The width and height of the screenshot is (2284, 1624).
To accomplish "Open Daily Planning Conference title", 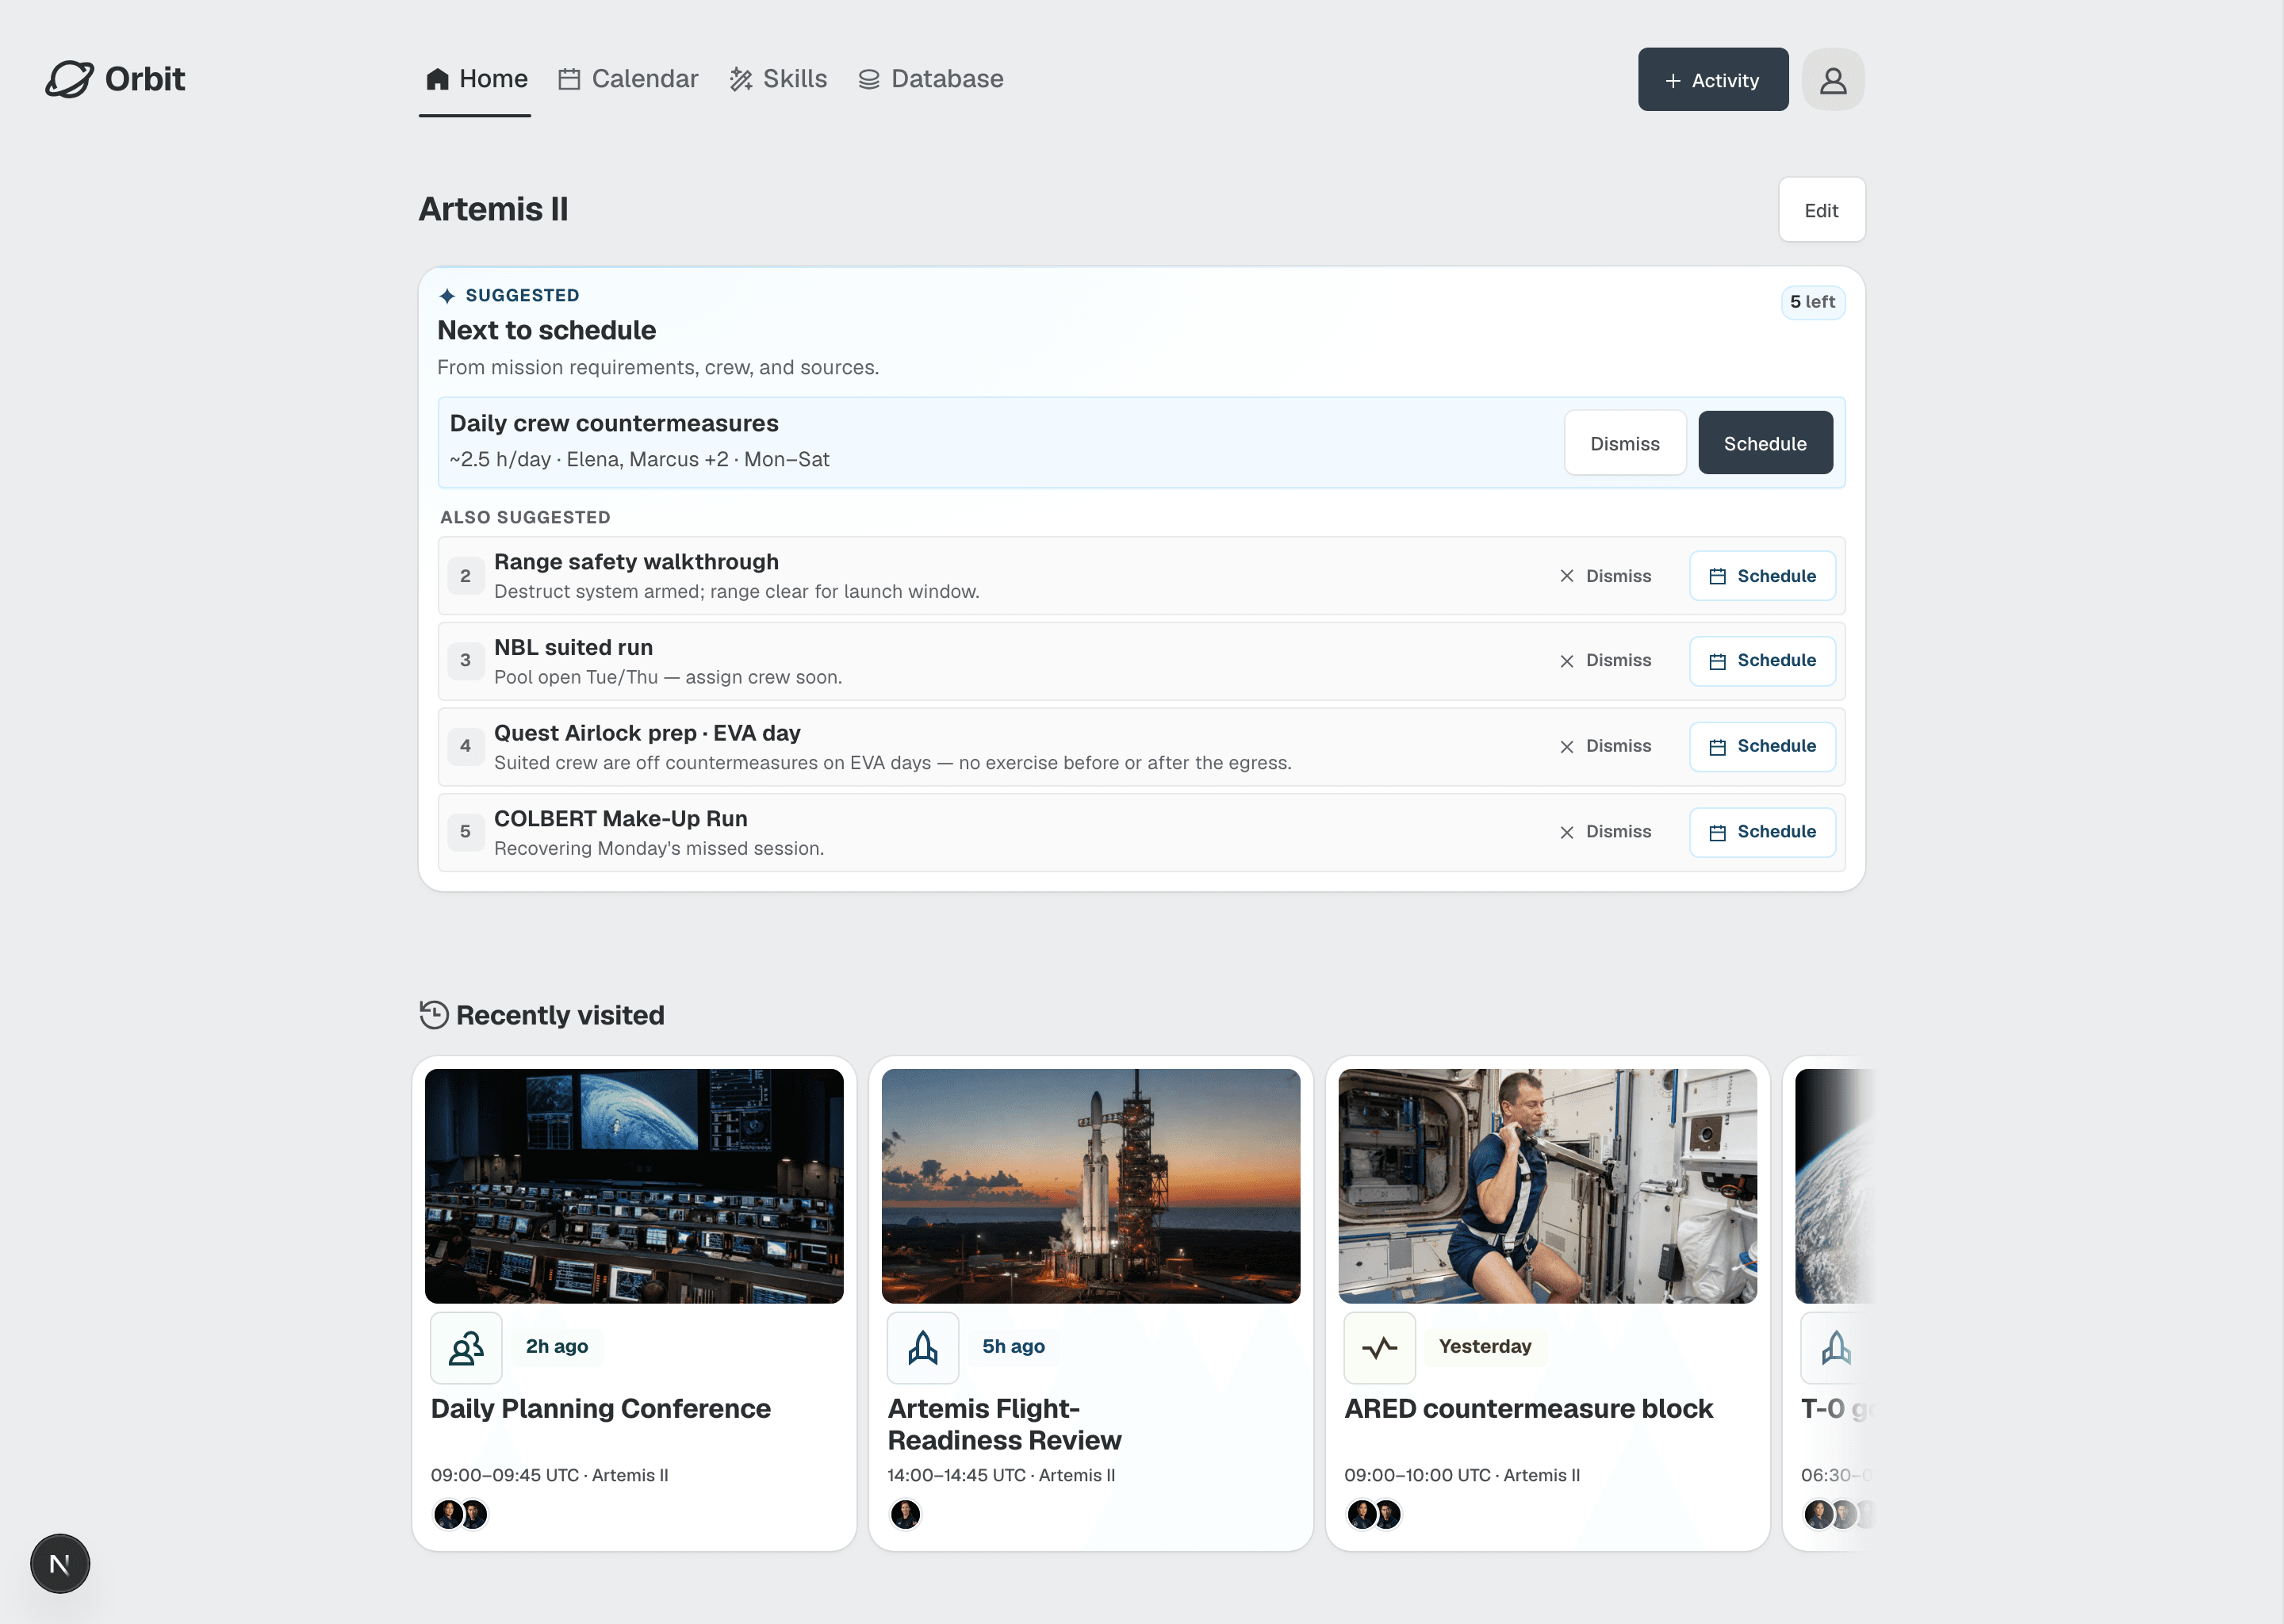I will coord(600,1409).
